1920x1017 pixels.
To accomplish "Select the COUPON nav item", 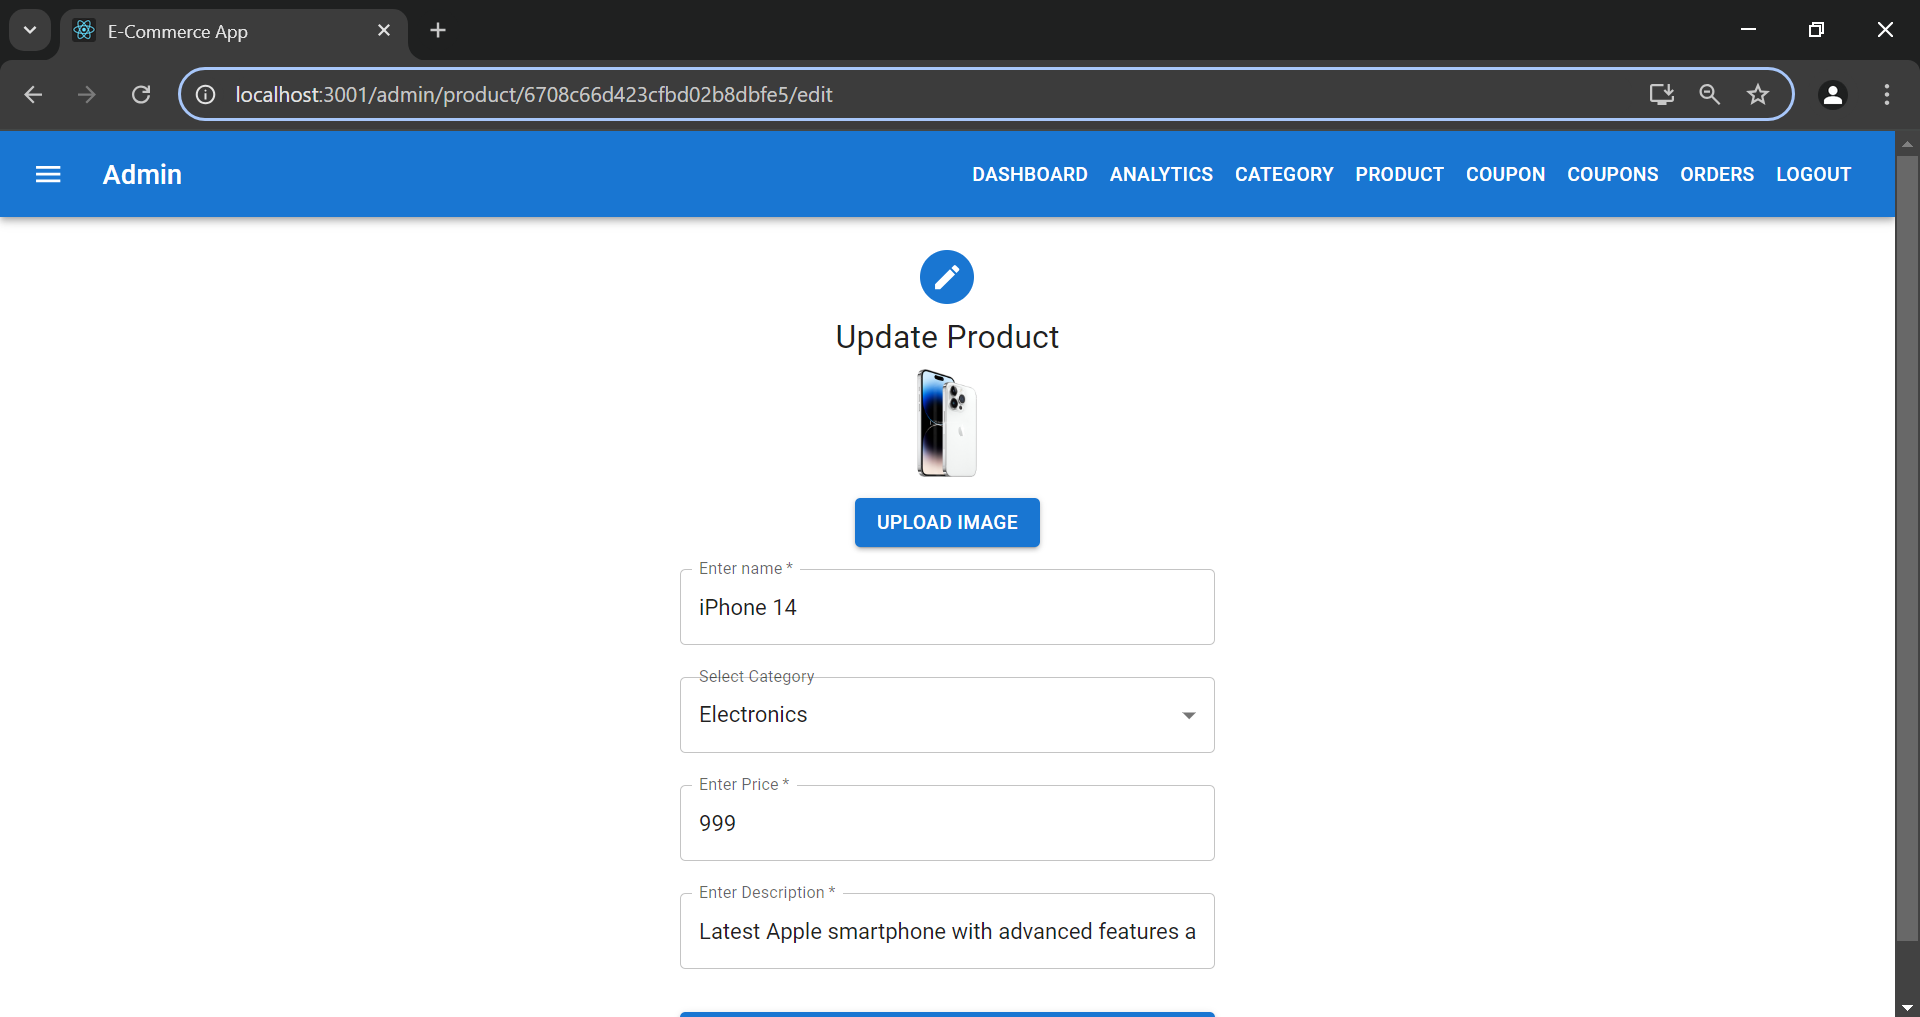I will click(x=1506, y=174).
